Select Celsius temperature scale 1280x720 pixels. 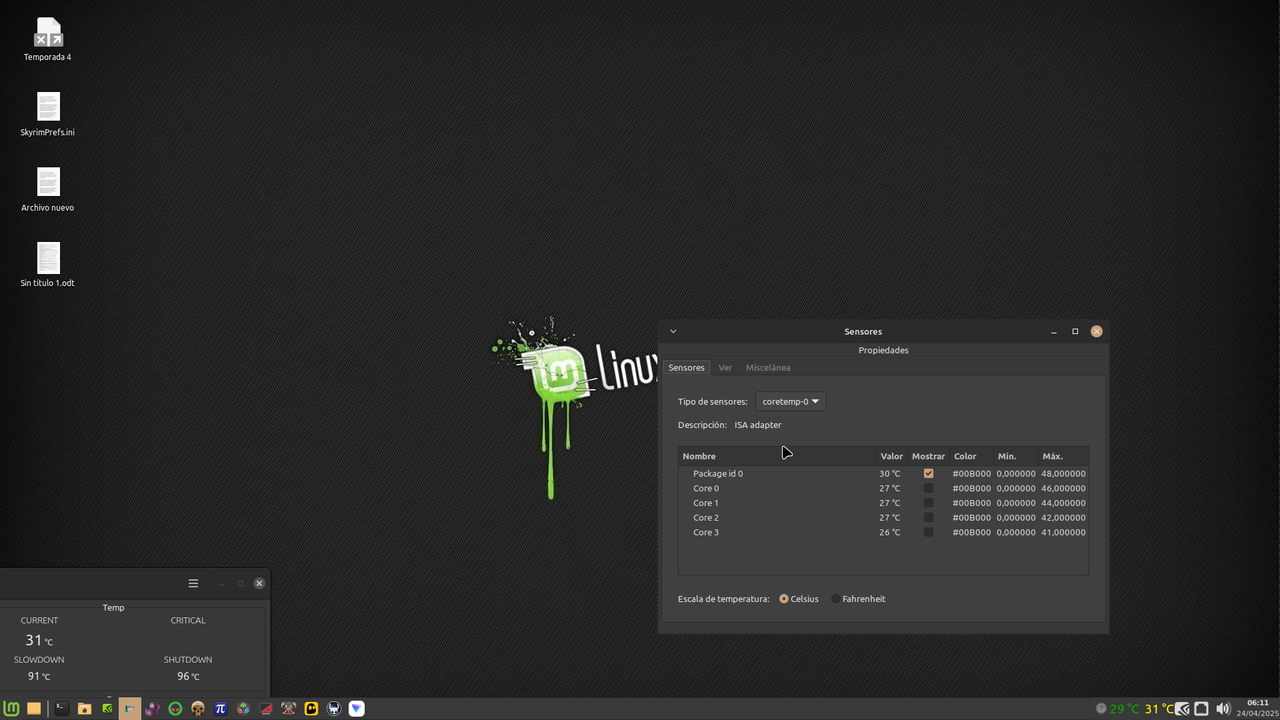click(x=783, y=598)
